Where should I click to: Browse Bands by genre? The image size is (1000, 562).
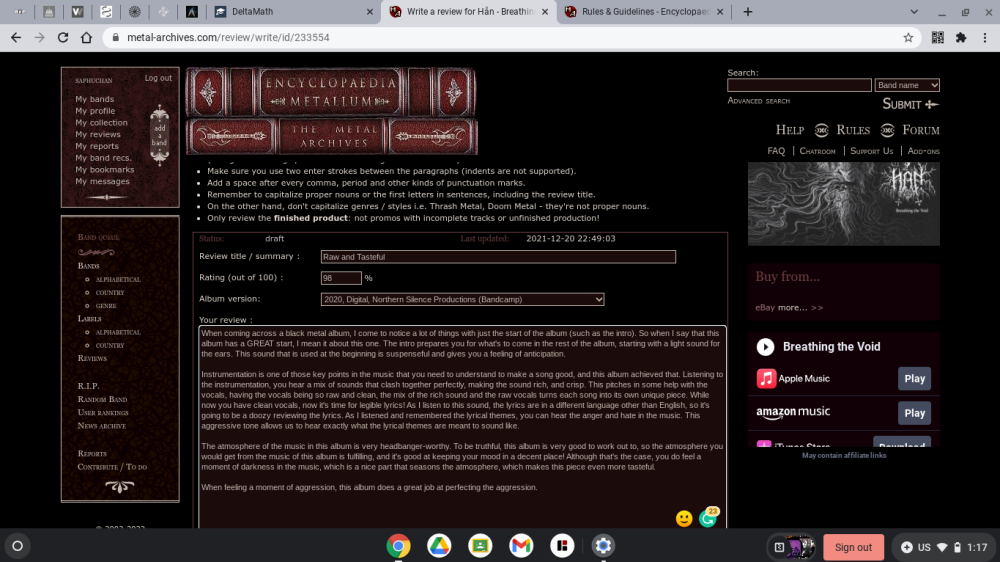106,306
